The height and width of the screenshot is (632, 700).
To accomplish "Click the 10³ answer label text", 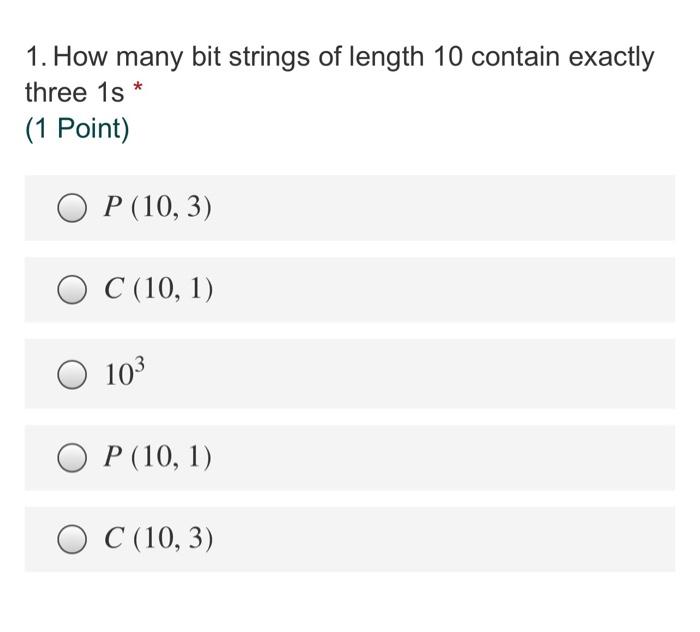I will click(125, 371).
